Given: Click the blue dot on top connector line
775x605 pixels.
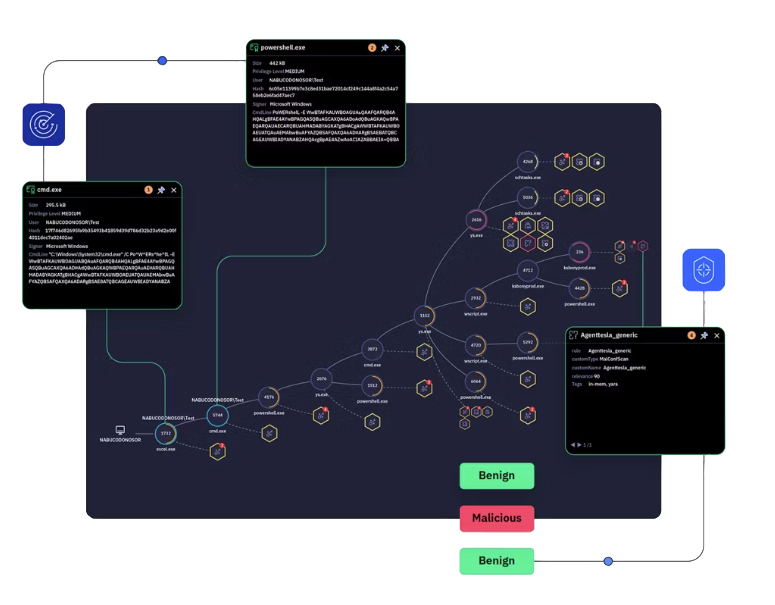Looking at the screenshot, I should click(x=162, y=61).
